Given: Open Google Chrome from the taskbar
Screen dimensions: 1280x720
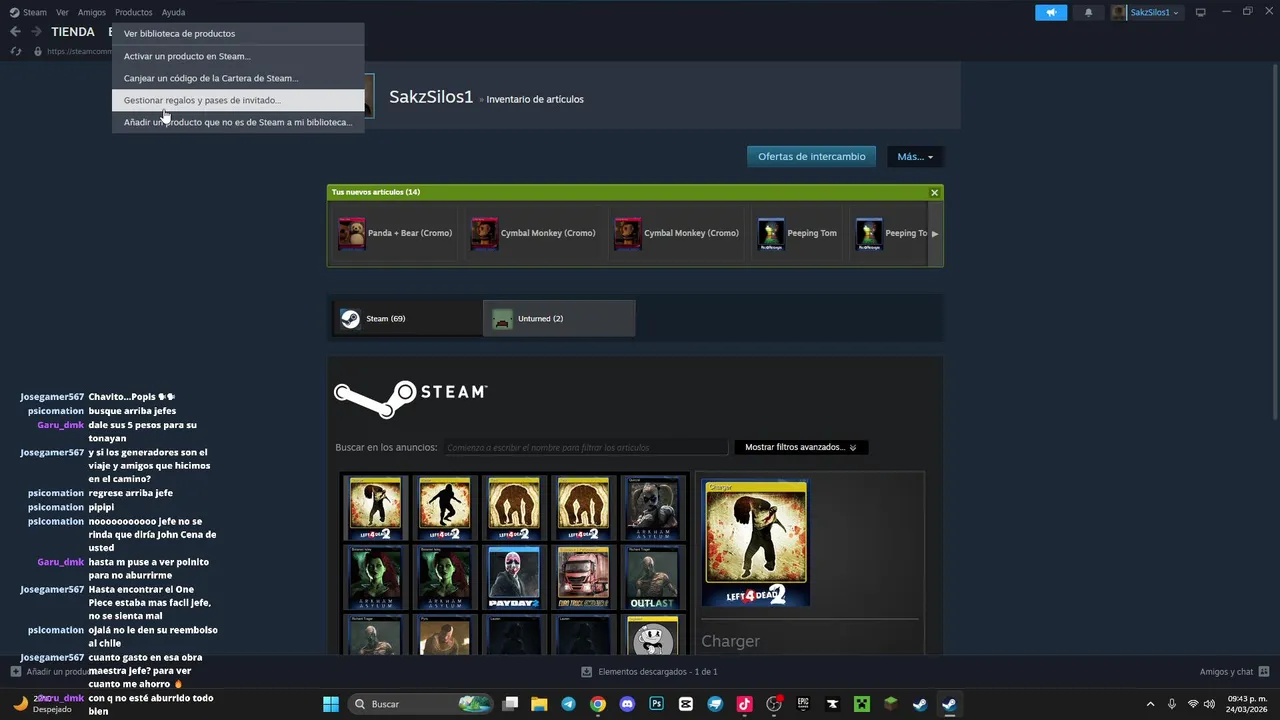Looking at the screenshot, I should click(598, 704).
